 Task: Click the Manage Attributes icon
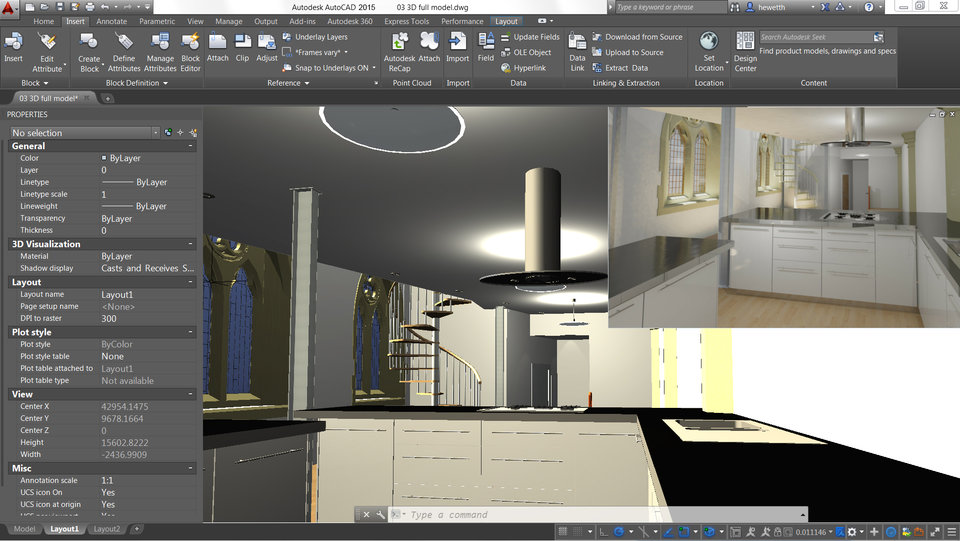click(160, 43)
